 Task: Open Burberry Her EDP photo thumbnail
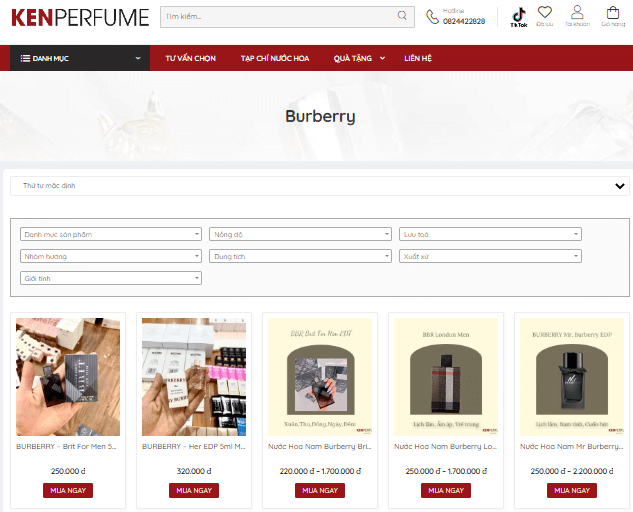(194, 377)
